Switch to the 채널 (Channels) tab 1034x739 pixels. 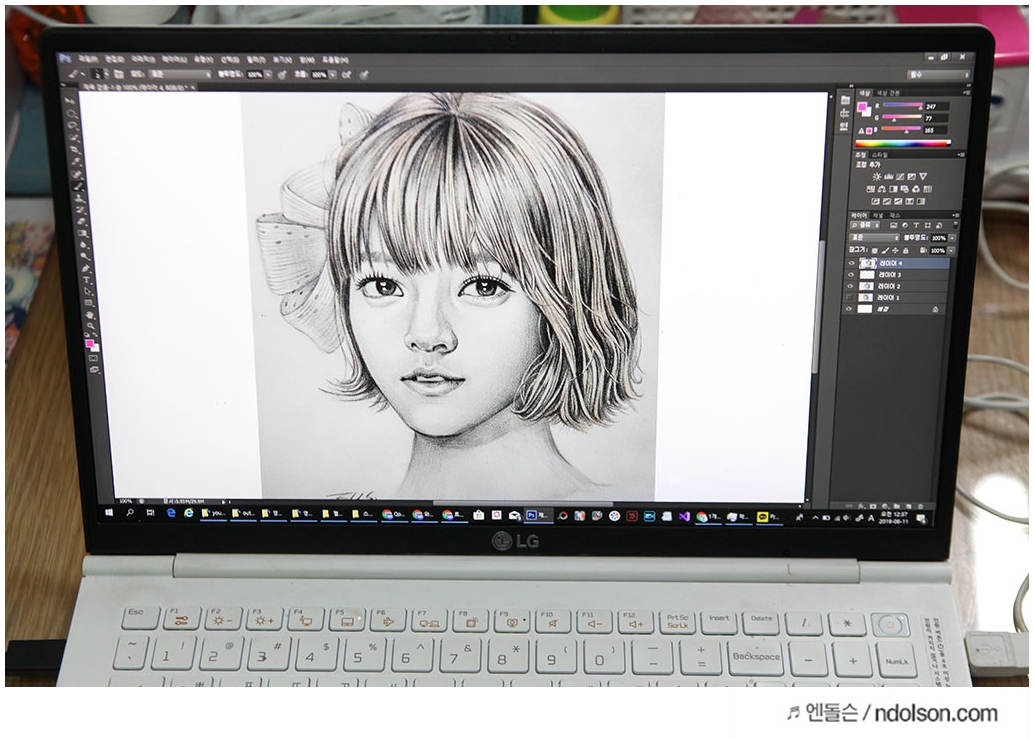tap(878, 216)
